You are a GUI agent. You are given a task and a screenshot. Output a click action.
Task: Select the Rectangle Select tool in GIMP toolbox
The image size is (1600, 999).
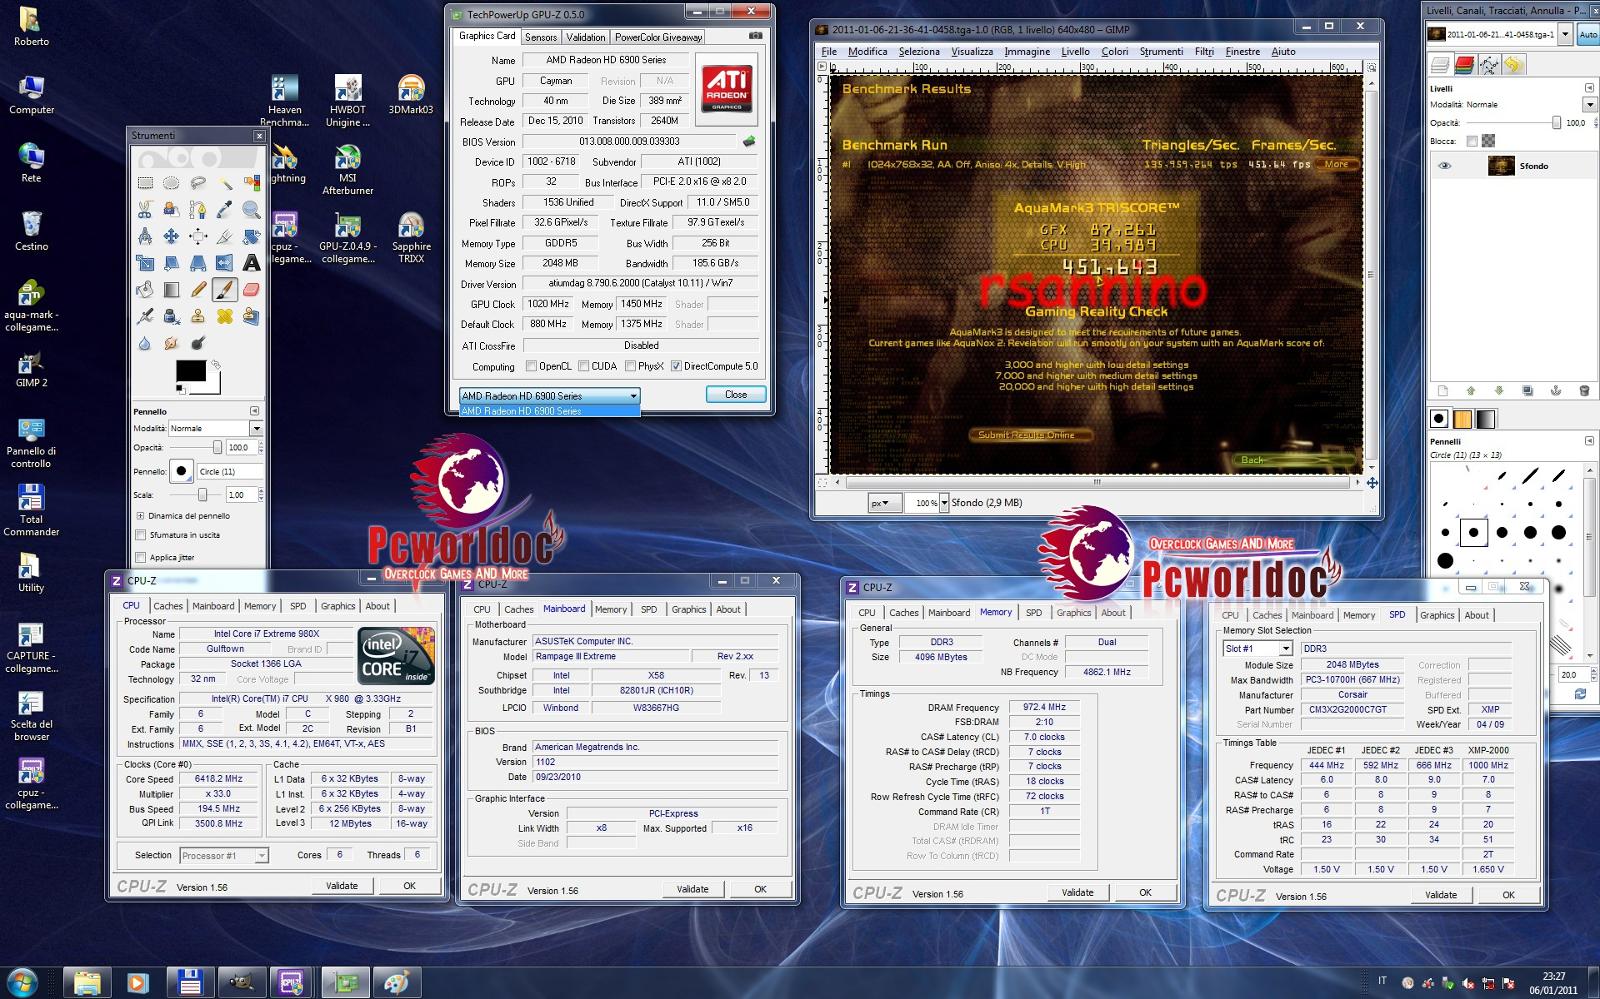coord(145,182)
